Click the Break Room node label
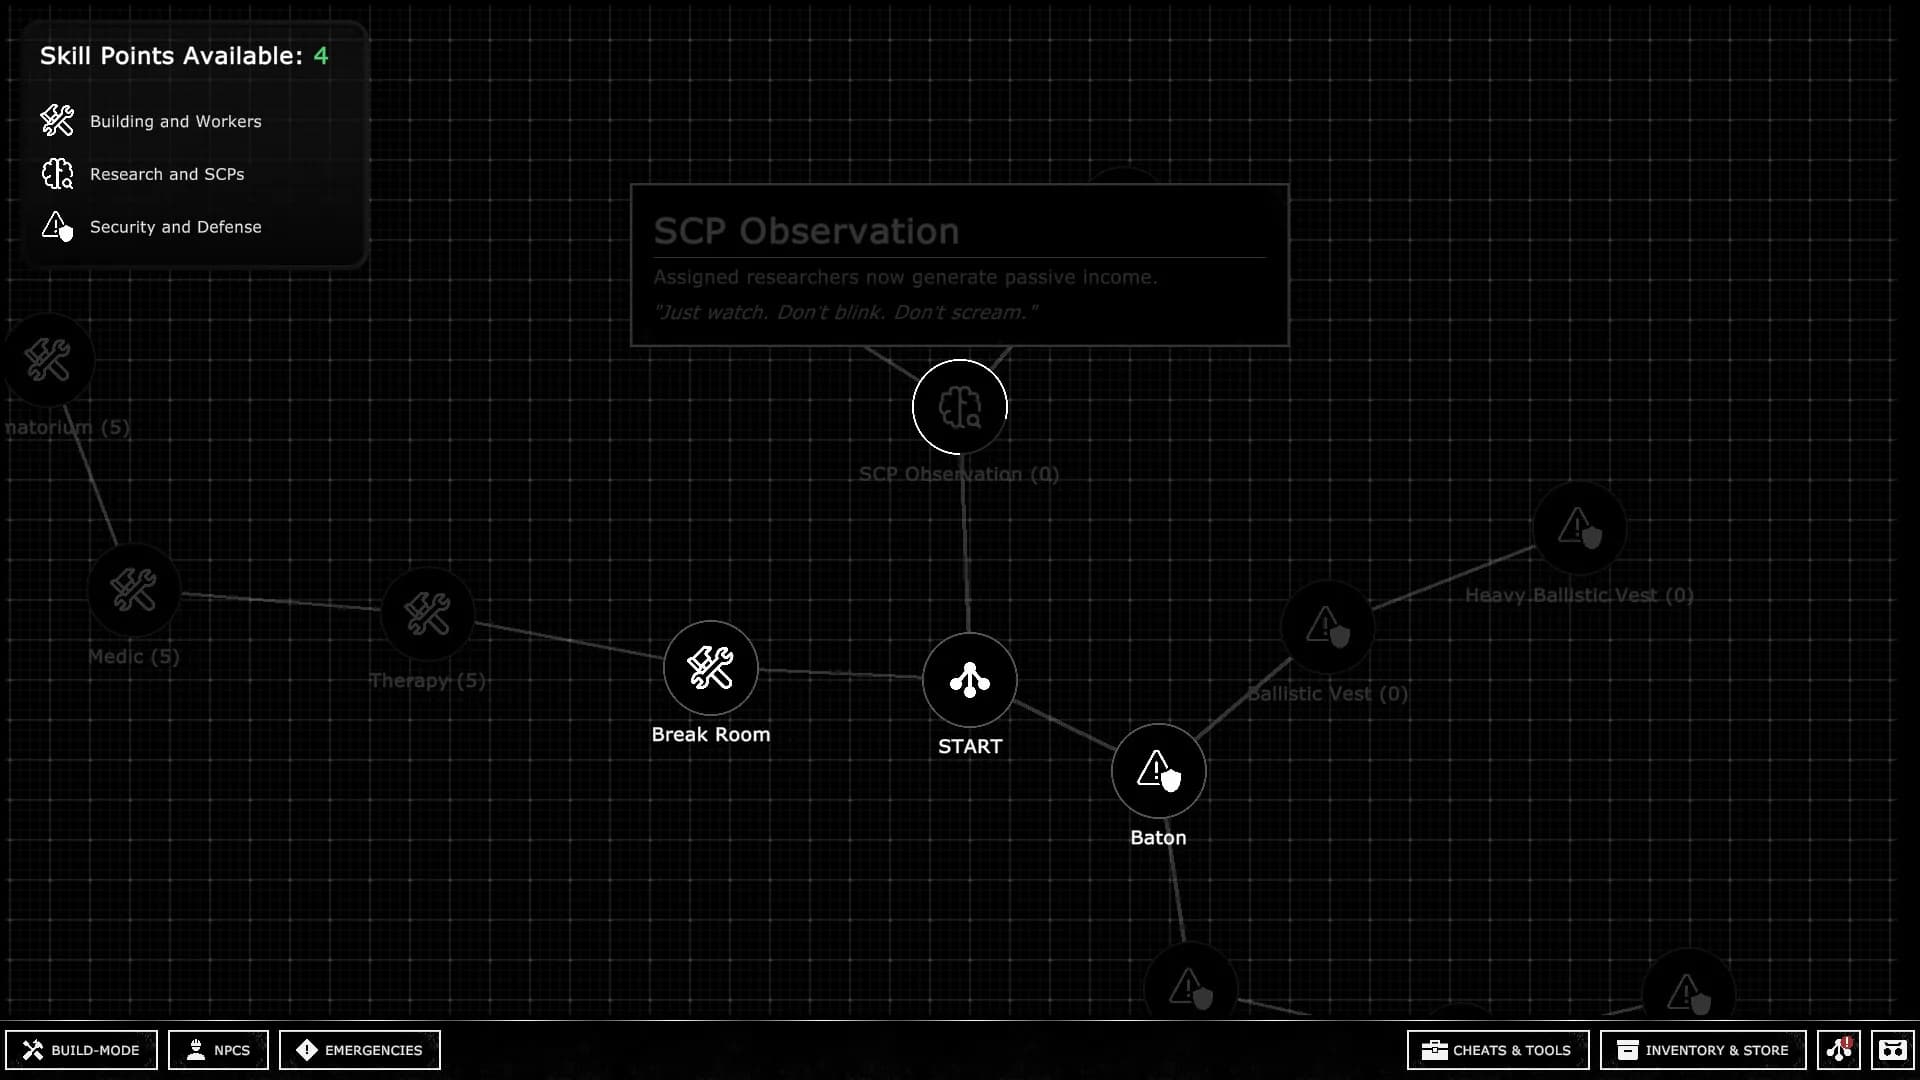Viewport: 1920px width, 1080px height. (x=711, y=734)
